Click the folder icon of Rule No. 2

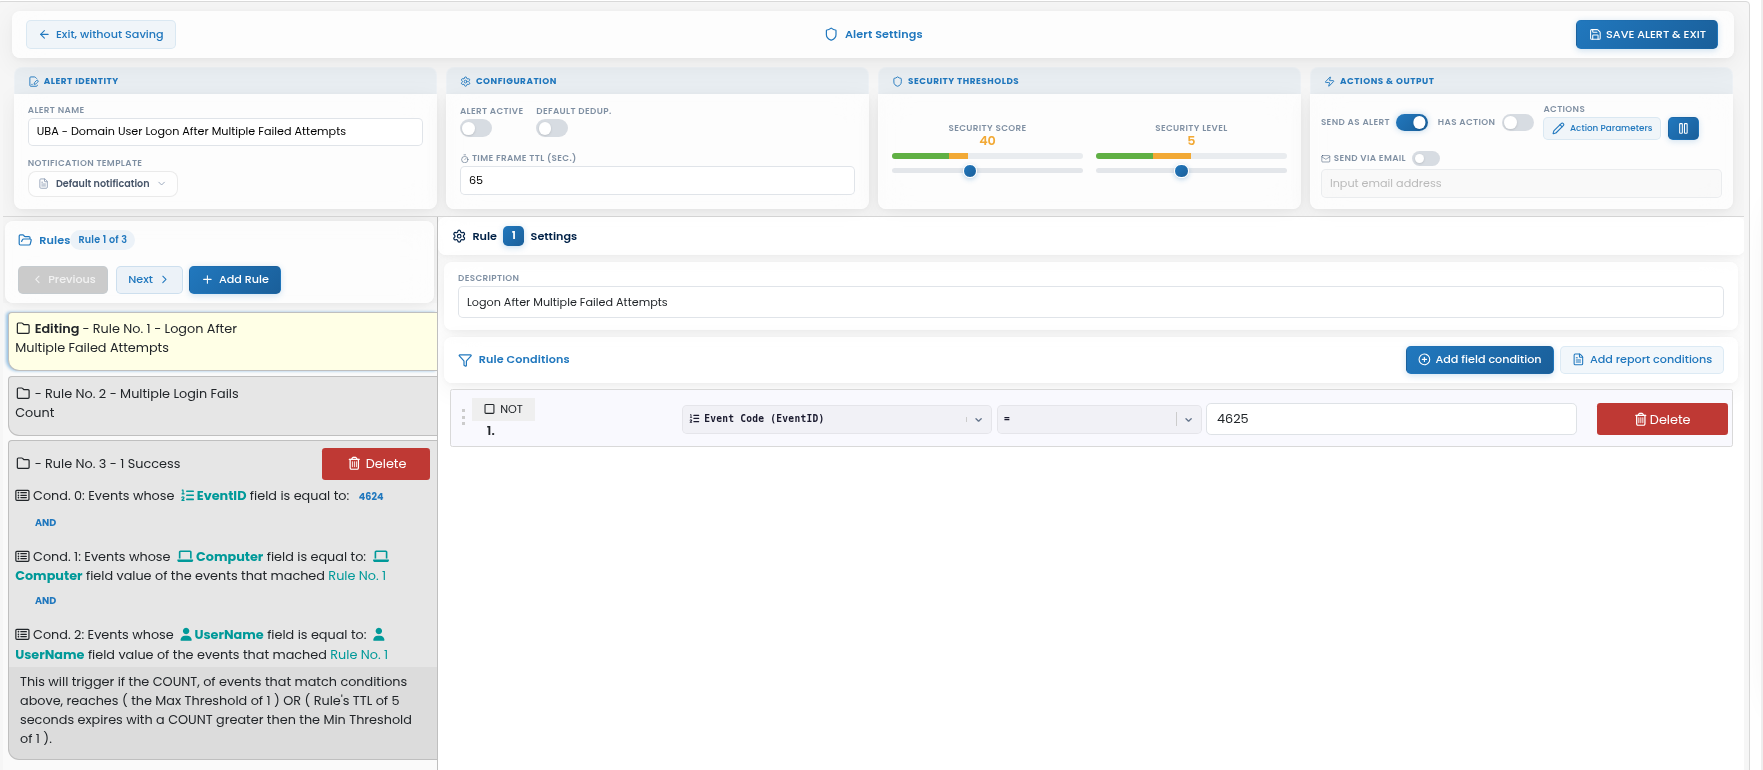(x=23, y=394)
